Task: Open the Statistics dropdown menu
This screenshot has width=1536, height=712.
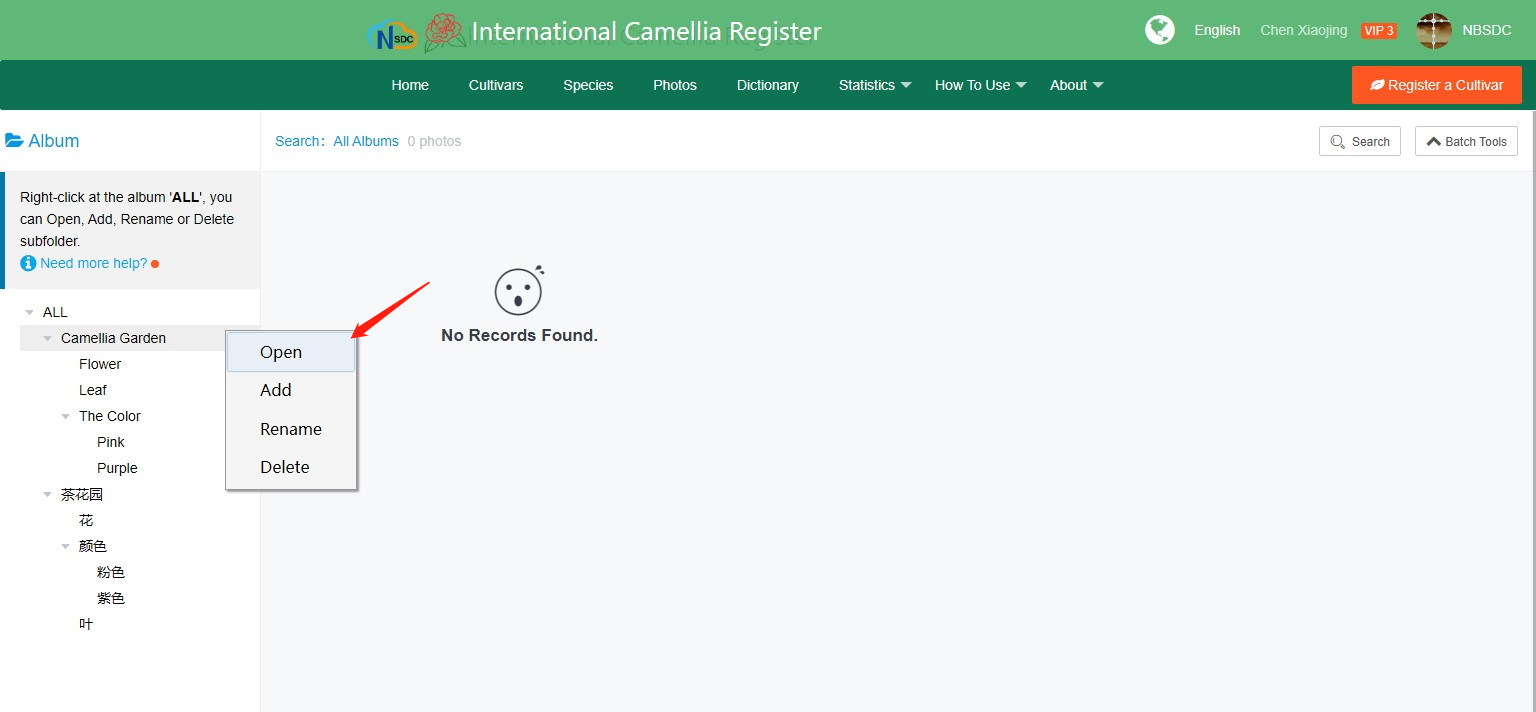Action: (x=875, y=85)
